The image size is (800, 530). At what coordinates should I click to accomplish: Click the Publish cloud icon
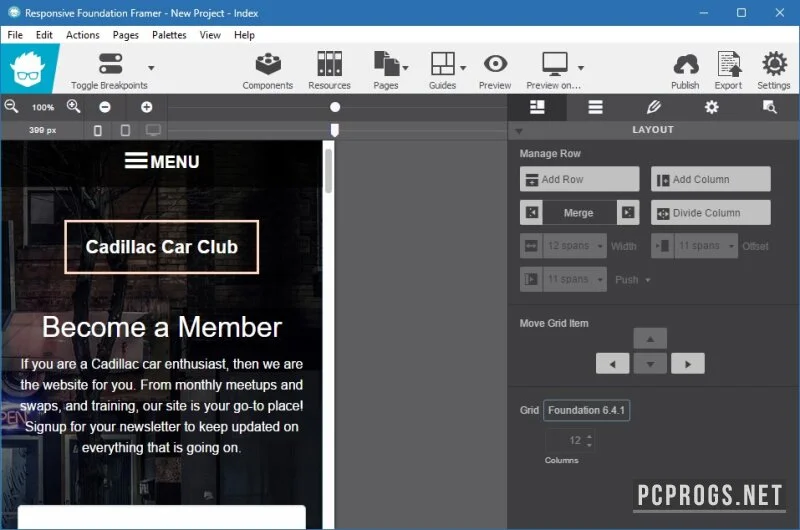[686, 65]
